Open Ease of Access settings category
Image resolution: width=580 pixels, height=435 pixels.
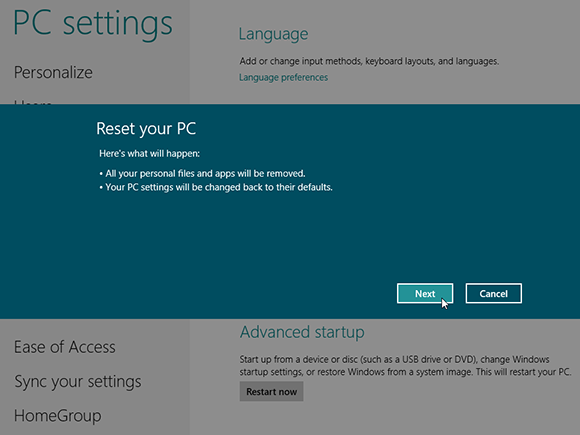[x=65, y=347]
